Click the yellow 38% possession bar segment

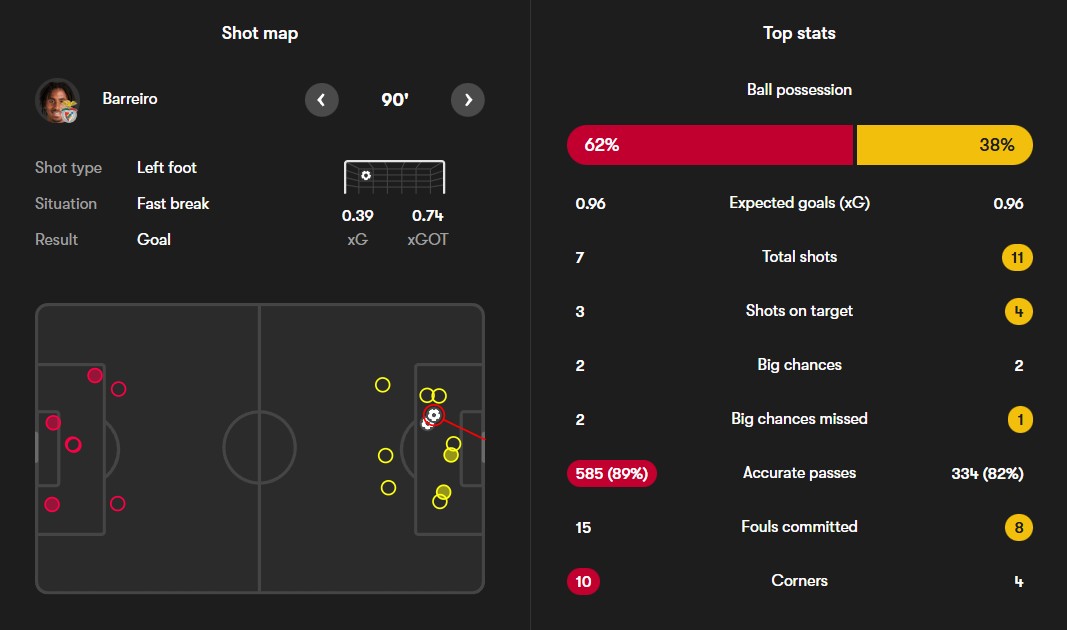coord(944,145)
